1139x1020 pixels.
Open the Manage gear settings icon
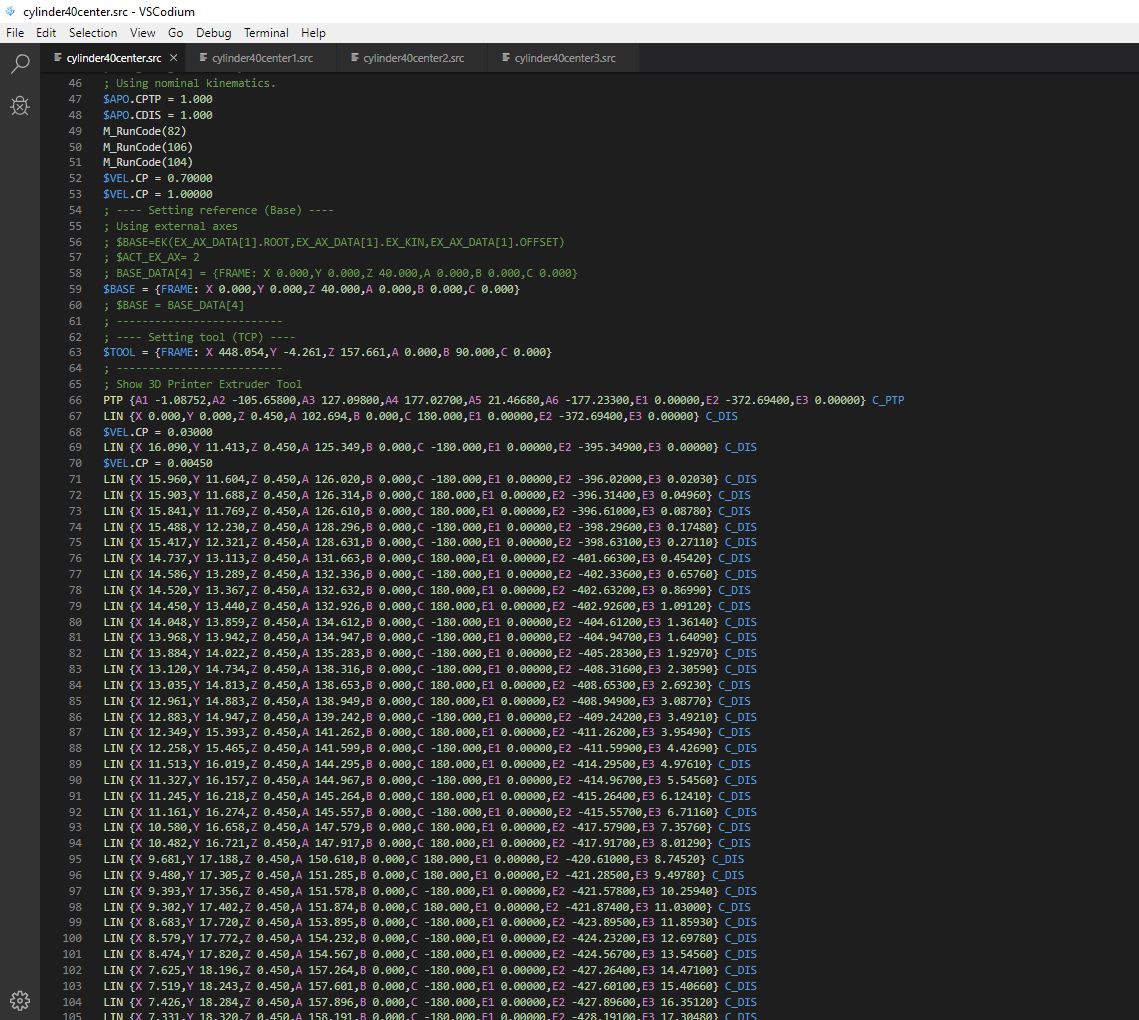click(x=20, y=999)
